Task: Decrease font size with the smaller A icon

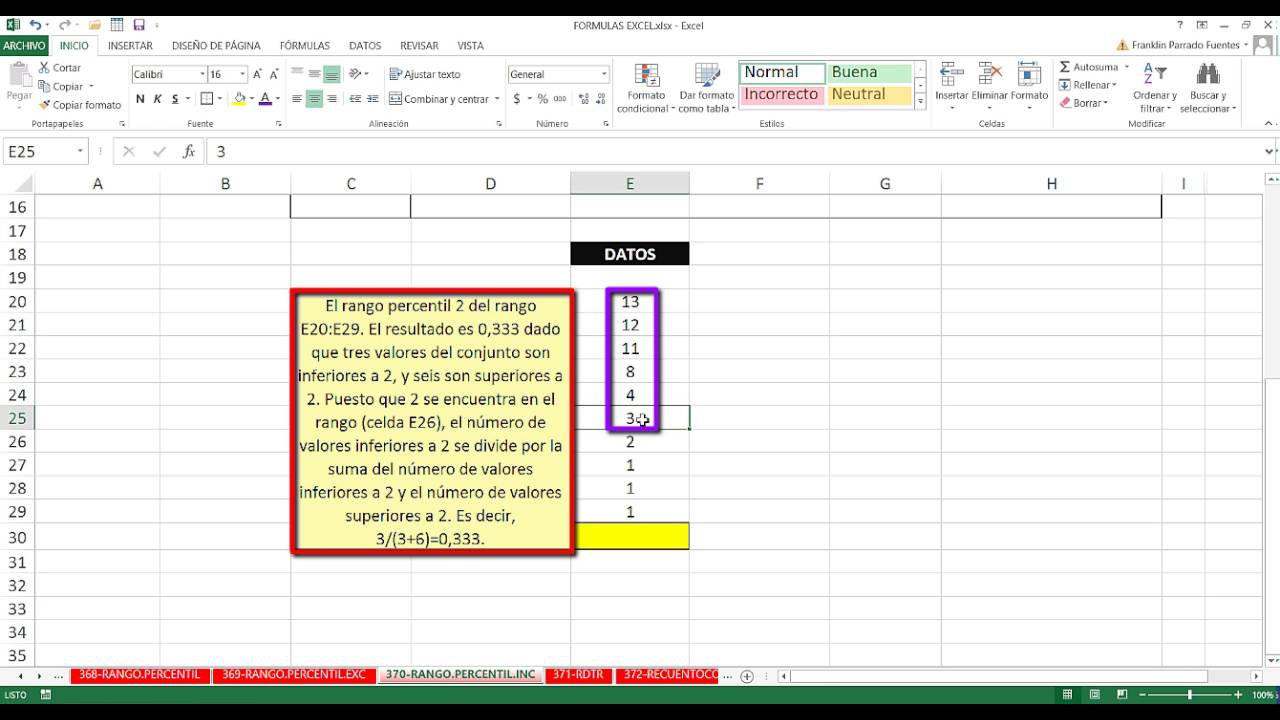Action: [x=273, y=74]
